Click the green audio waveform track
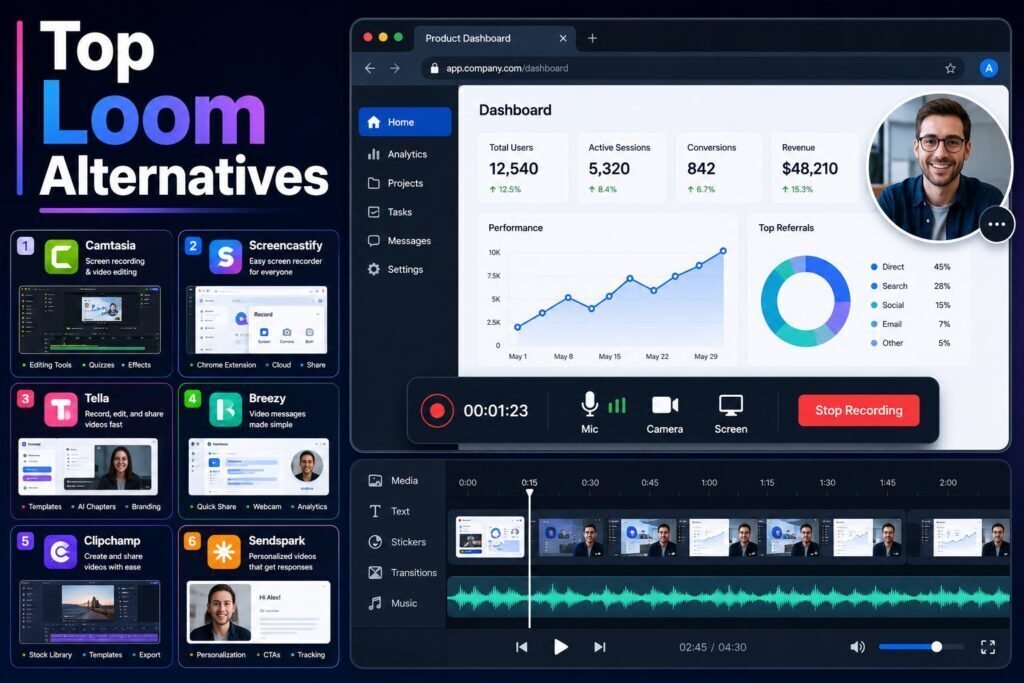This screenshot has width=1024, height=683. [728, 597]
